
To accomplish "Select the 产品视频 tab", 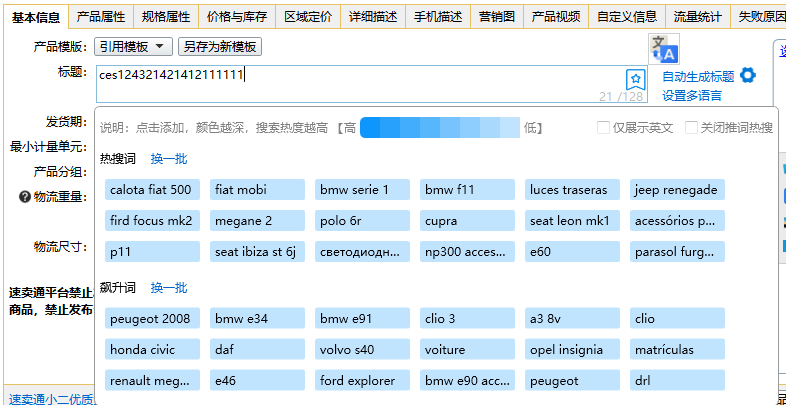I will tap(556, 17).
